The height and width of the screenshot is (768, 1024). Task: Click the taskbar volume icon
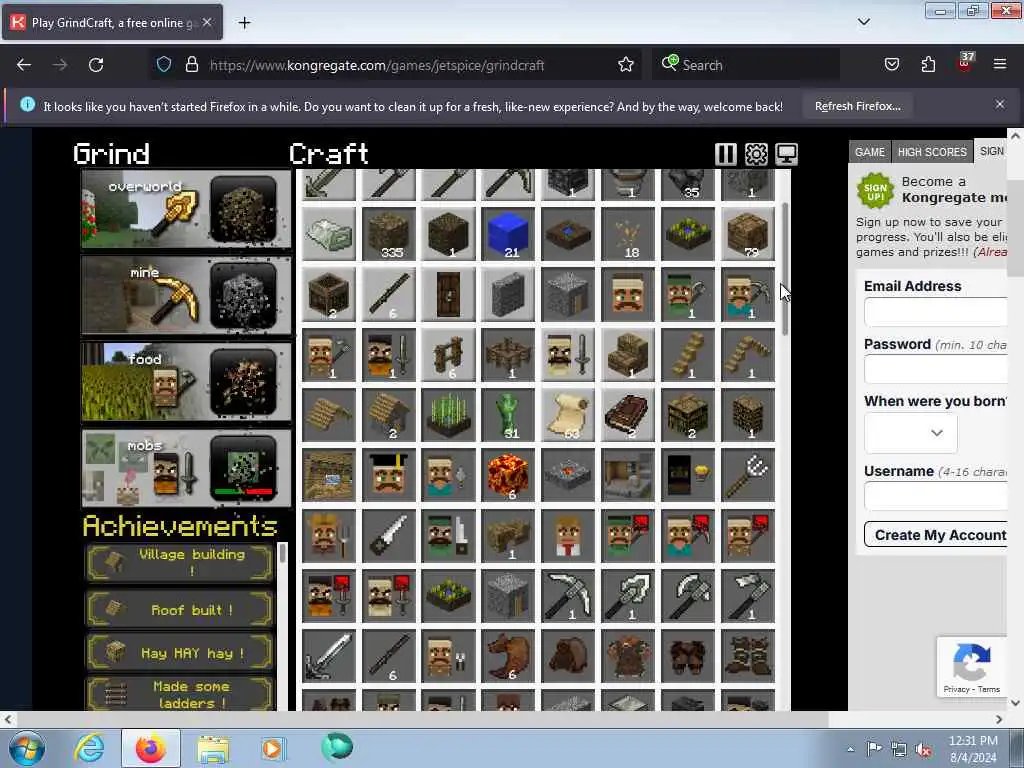pos(923,750)
